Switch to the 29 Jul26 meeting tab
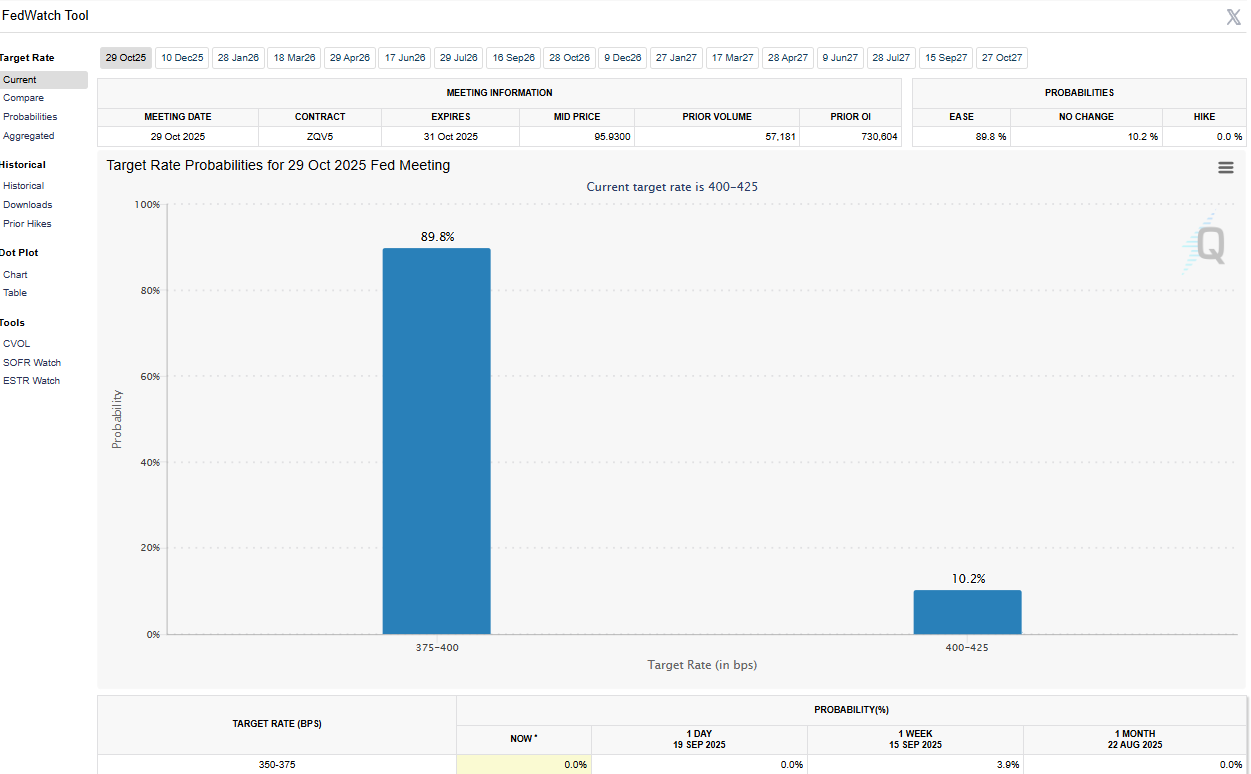This screenshot has width=1251, height=774. pos(459,58)
